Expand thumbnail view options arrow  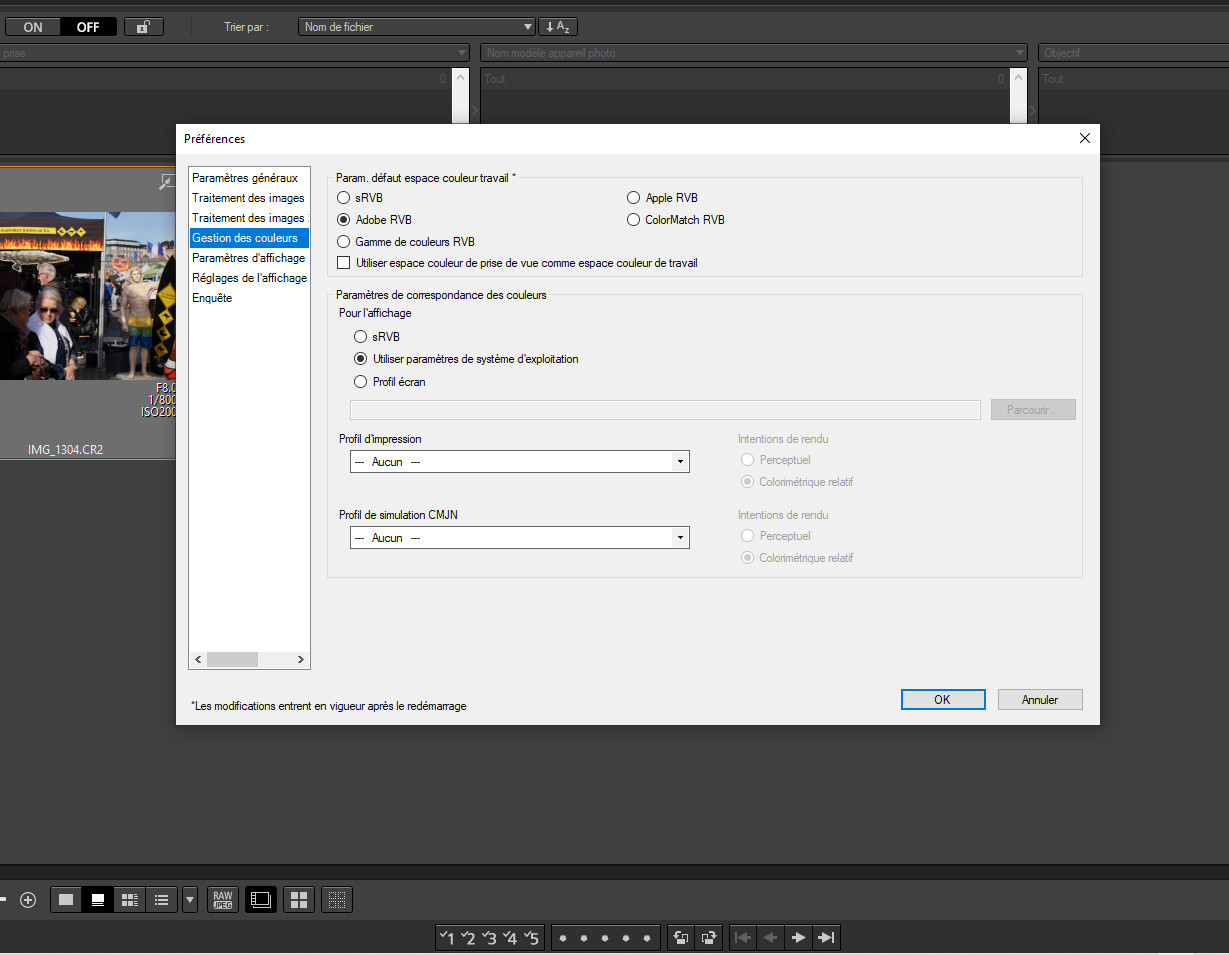click(x=190, y=899)
